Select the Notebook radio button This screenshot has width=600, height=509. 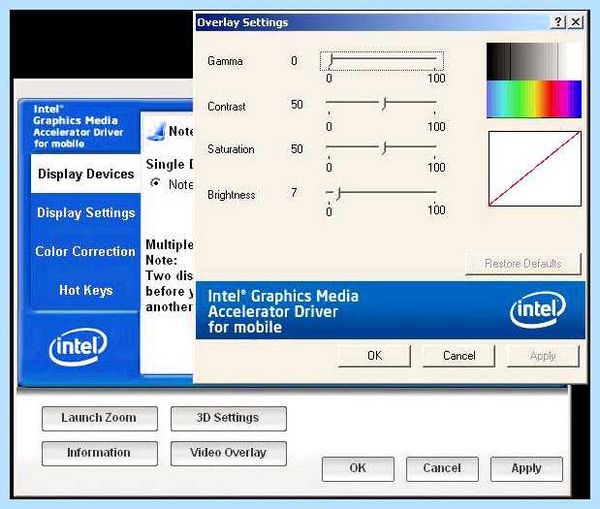click(155, 183)
